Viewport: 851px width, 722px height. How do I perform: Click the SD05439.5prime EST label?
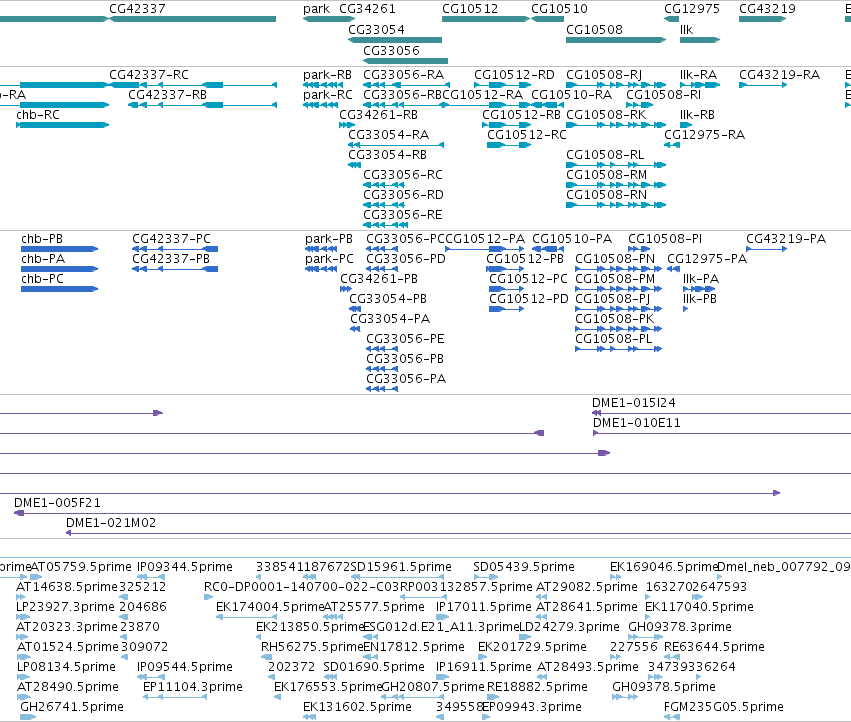[x=524, y=567]
